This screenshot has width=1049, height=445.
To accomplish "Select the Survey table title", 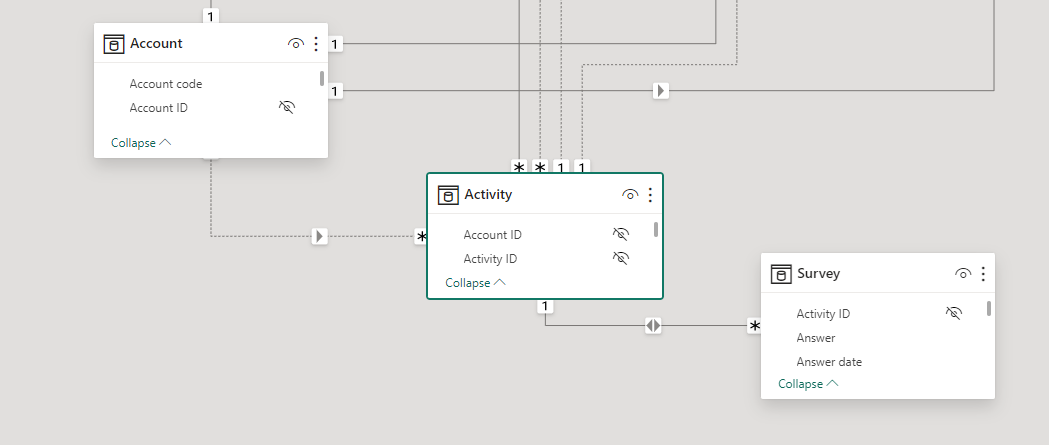I will [818, 274].
